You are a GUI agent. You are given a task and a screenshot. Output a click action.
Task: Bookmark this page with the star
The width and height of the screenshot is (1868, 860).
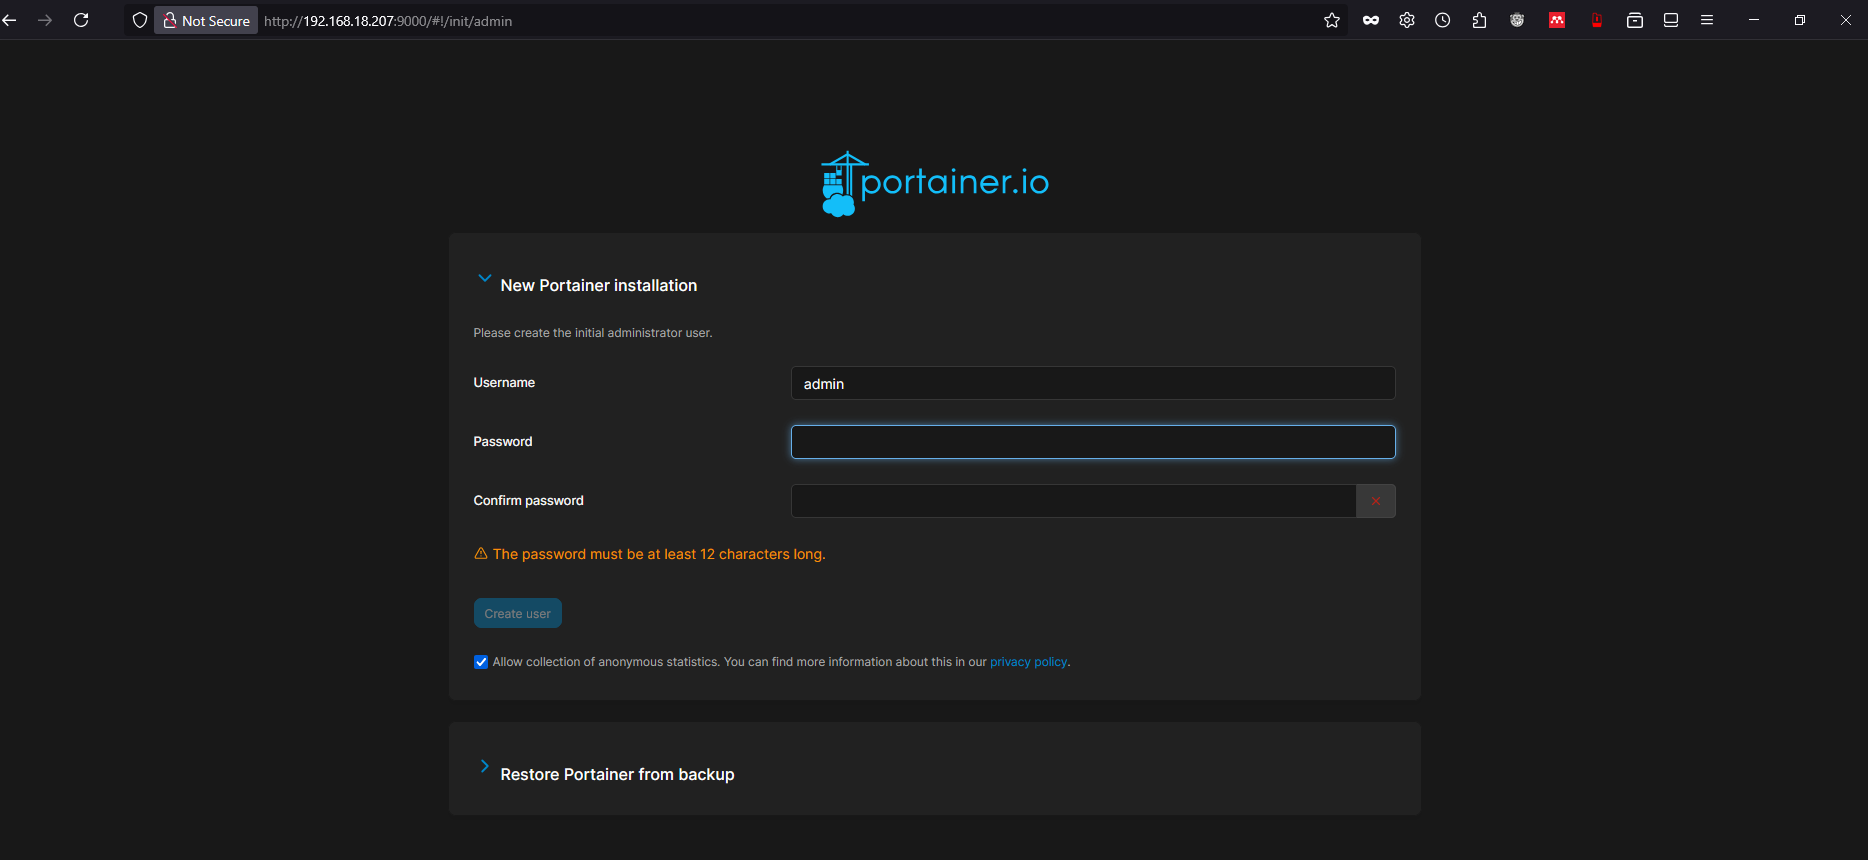point(1332,20)
